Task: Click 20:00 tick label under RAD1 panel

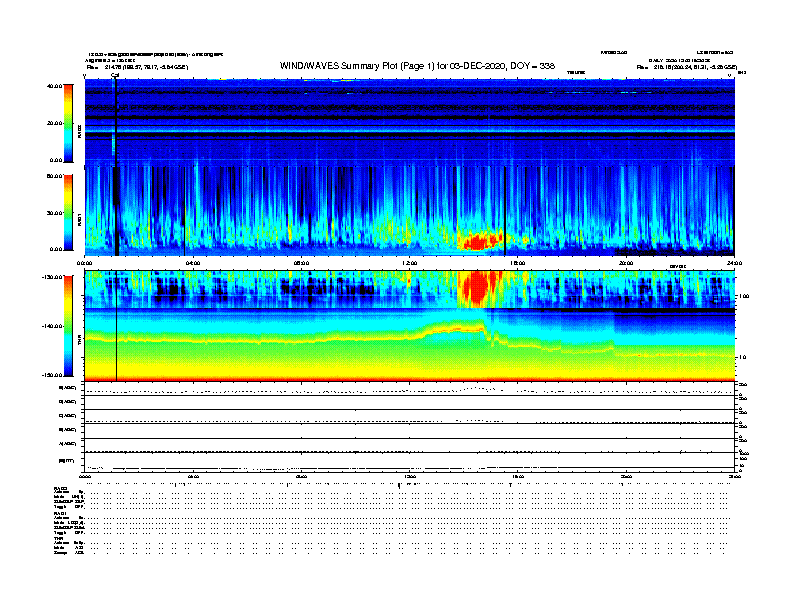Action: tap(626, 263)
